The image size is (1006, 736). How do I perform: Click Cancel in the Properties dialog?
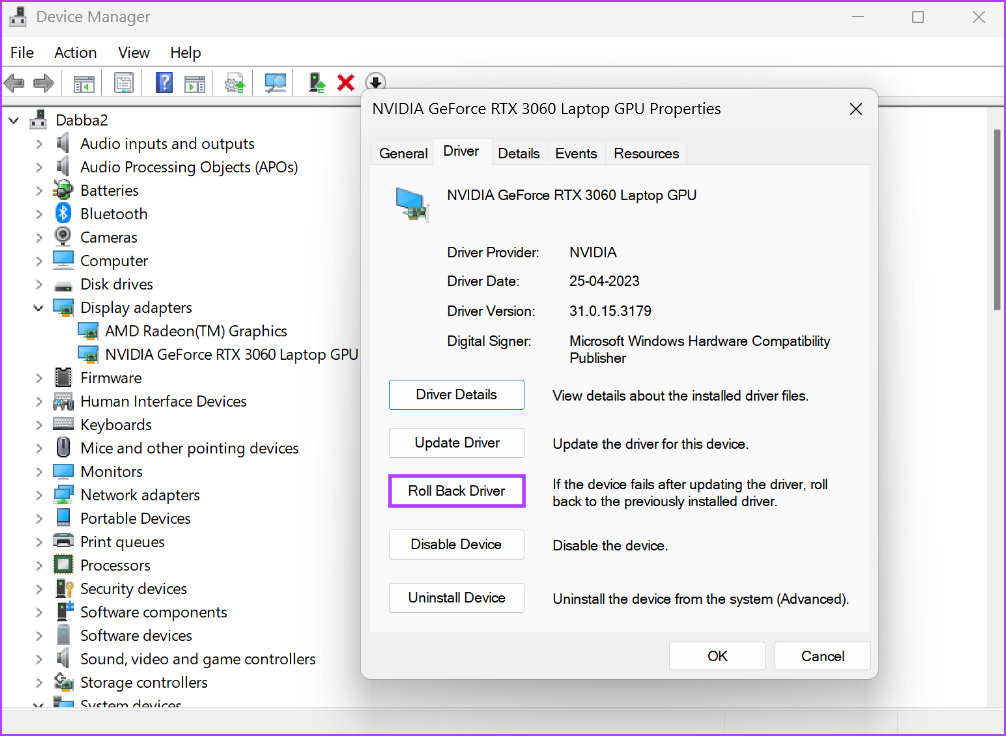click(822, 656)
